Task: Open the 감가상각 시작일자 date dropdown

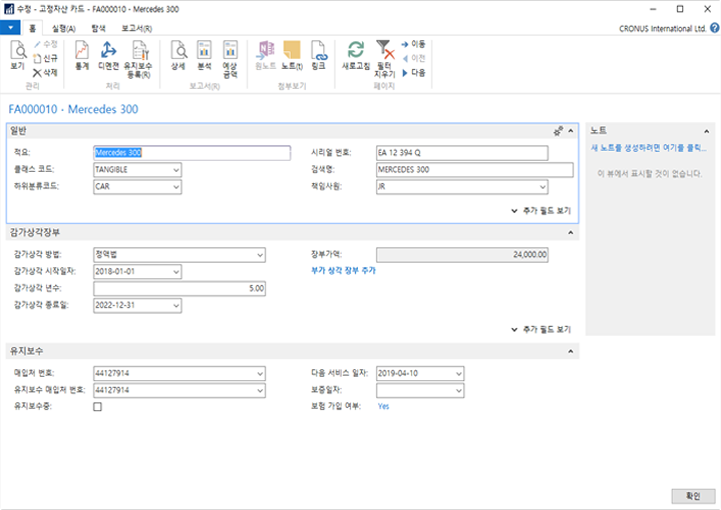Action: click(176, 272)
